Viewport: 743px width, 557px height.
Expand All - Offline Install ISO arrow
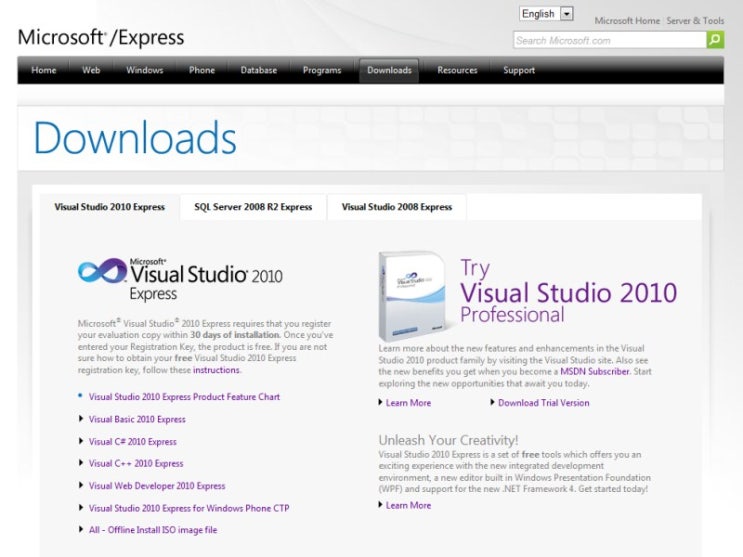pyautogui.click(x=81, y=530)
